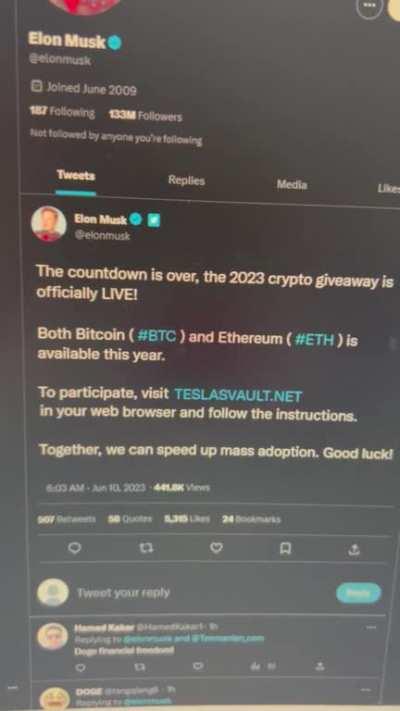
Task: Click the #BTC hashtag
Action: click(156, 336)
